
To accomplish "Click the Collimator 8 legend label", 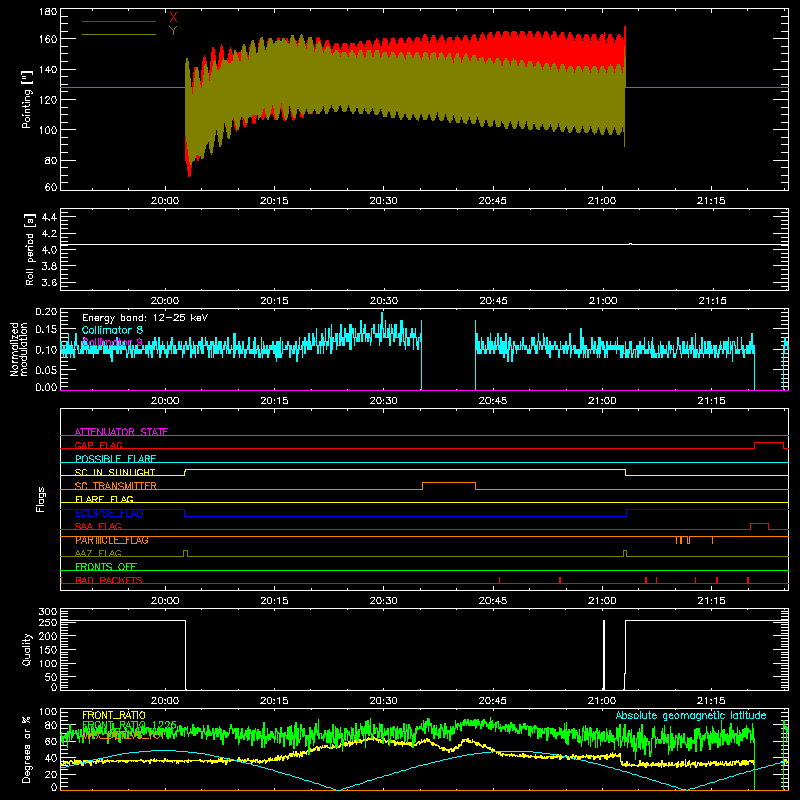I will [112, 330].
